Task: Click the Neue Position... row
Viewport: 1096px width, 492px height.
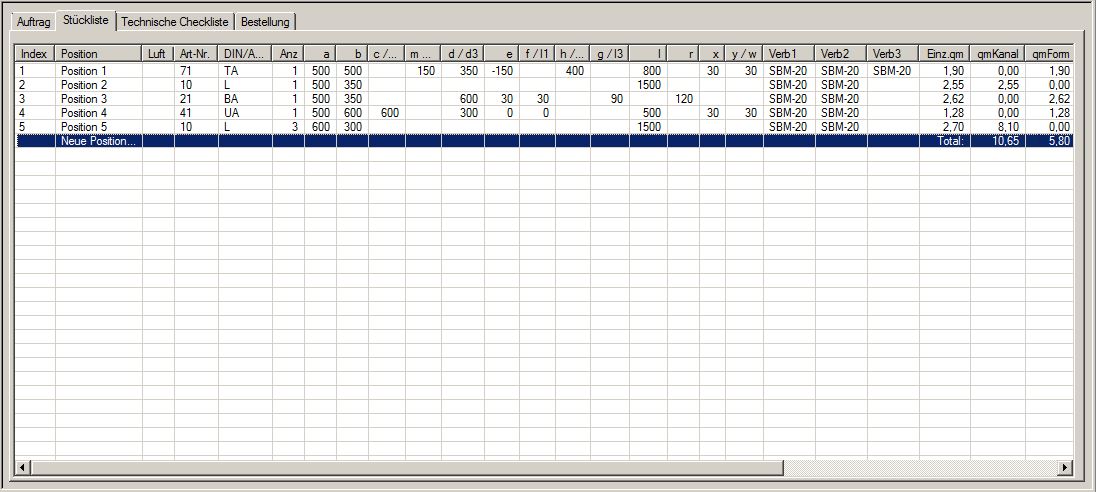Action: [97, 141]
